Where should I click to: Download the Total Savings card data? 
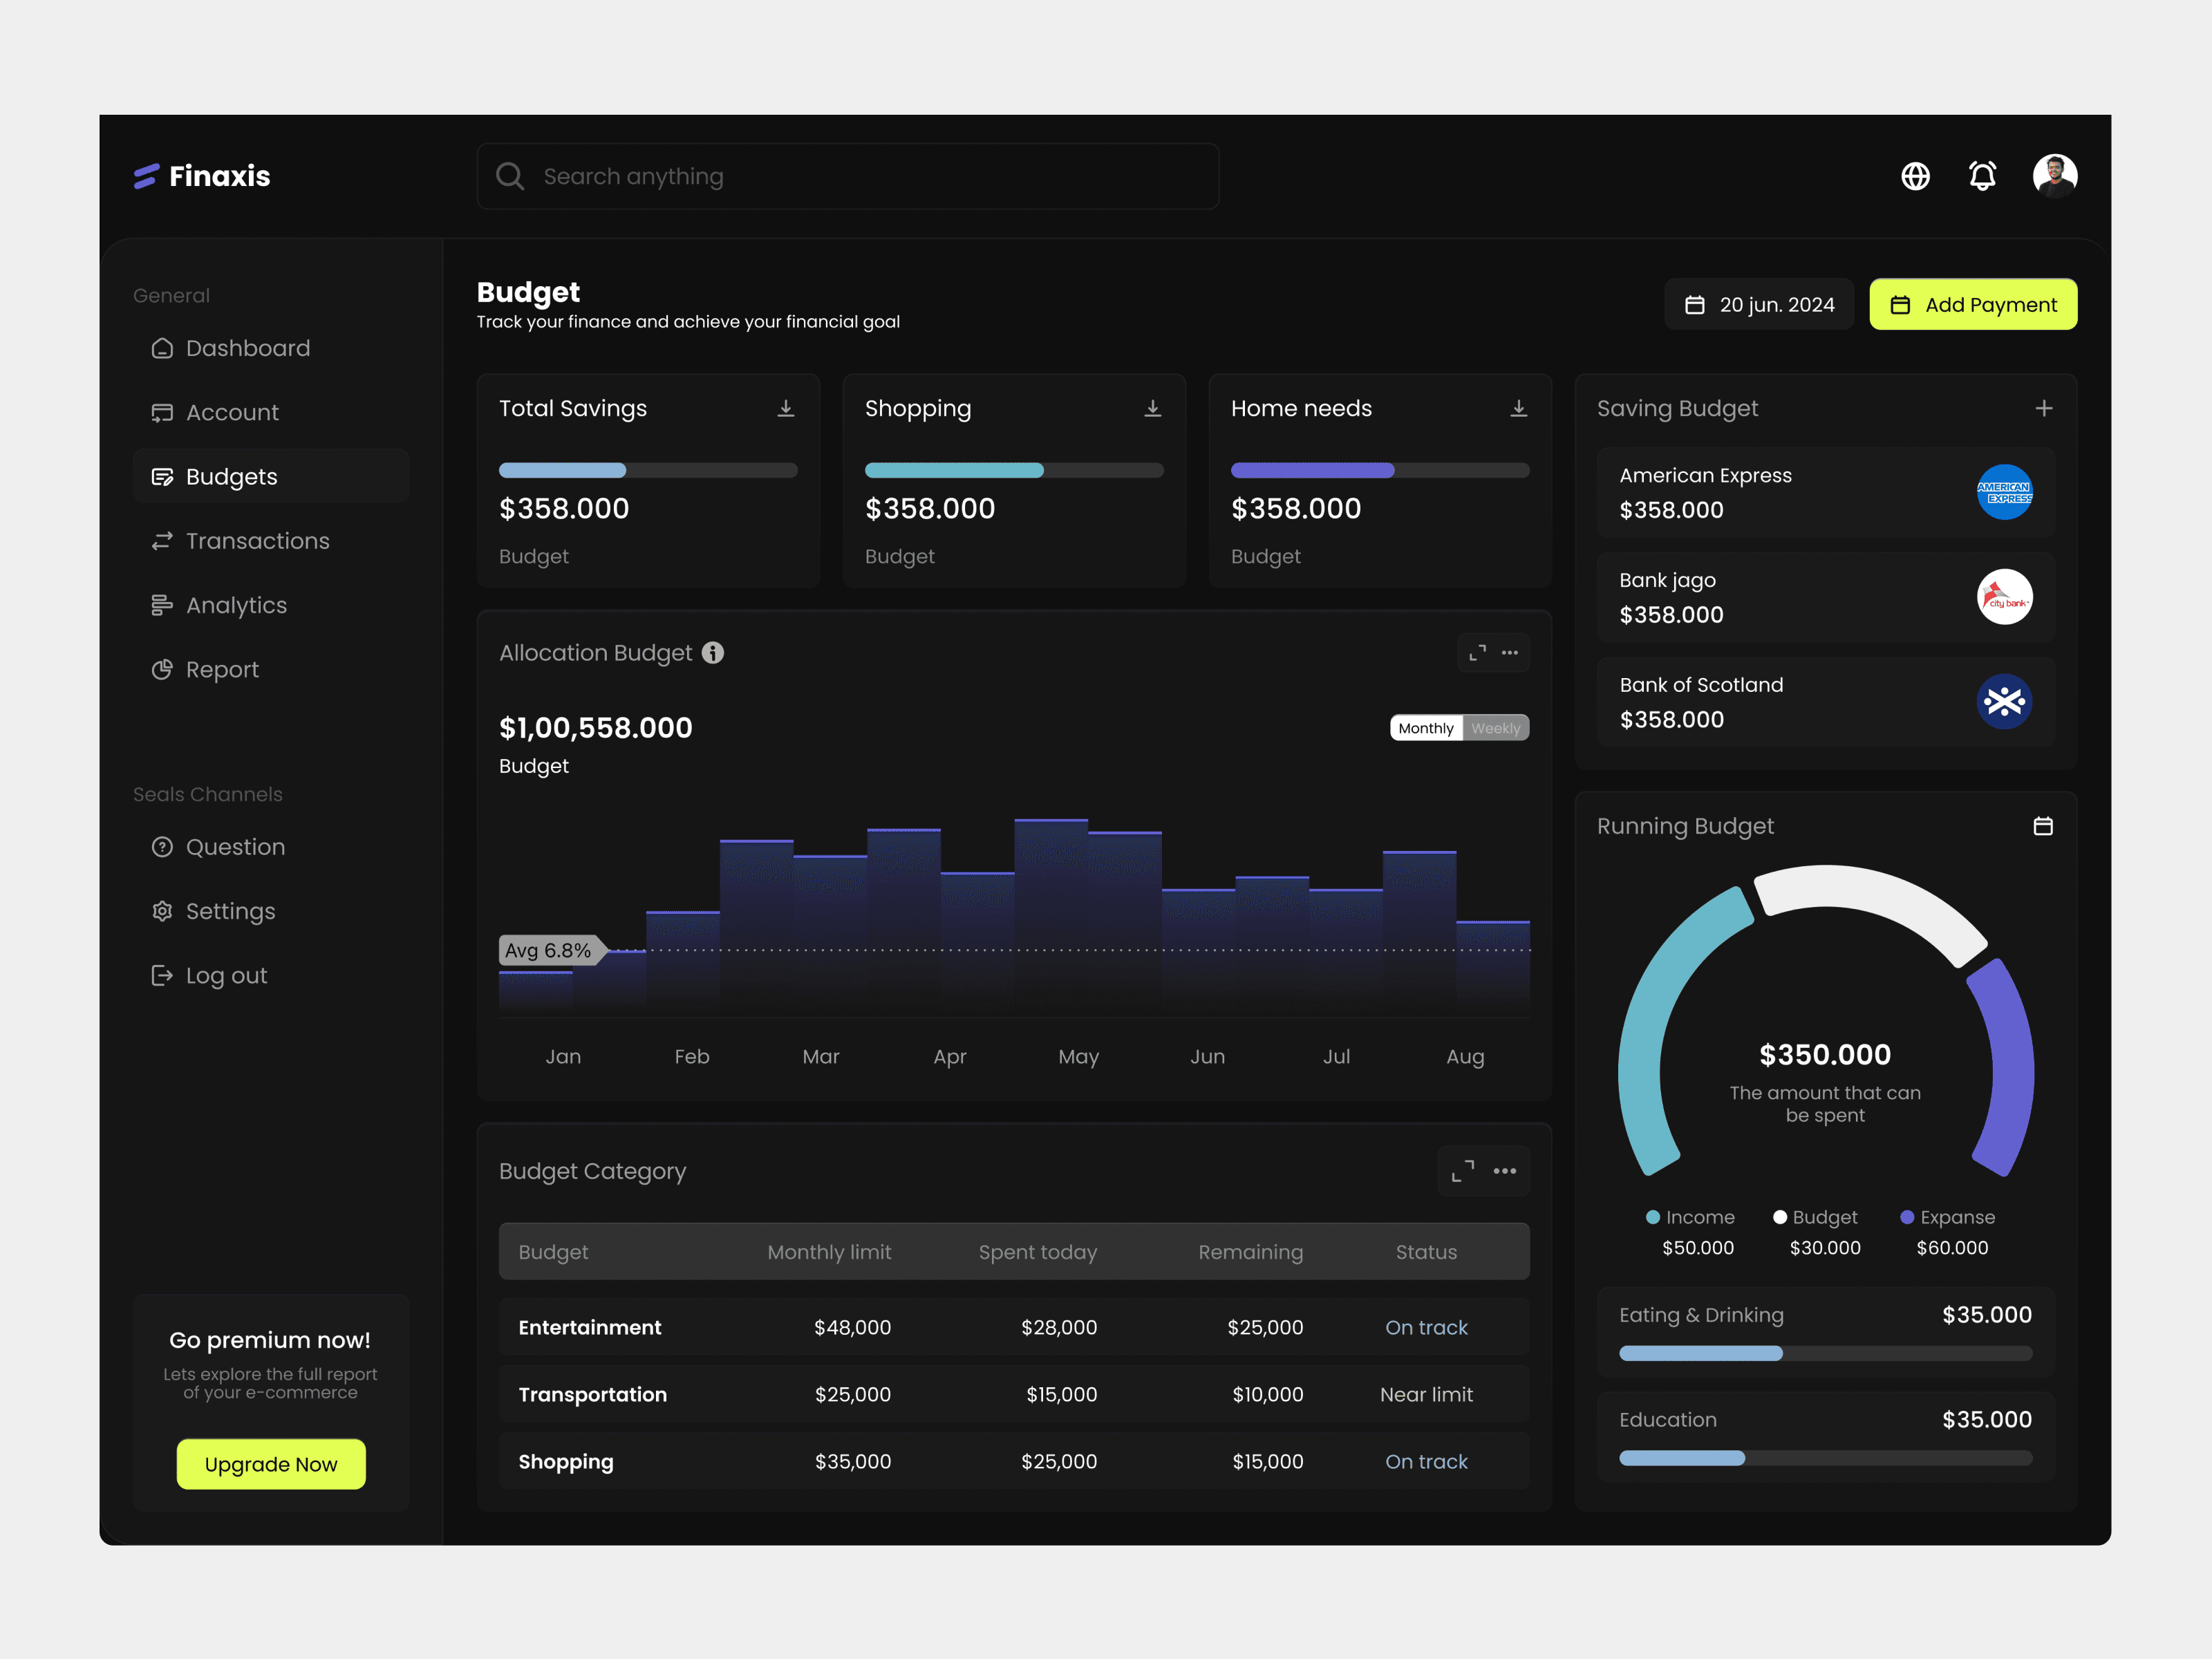point(786,408)
